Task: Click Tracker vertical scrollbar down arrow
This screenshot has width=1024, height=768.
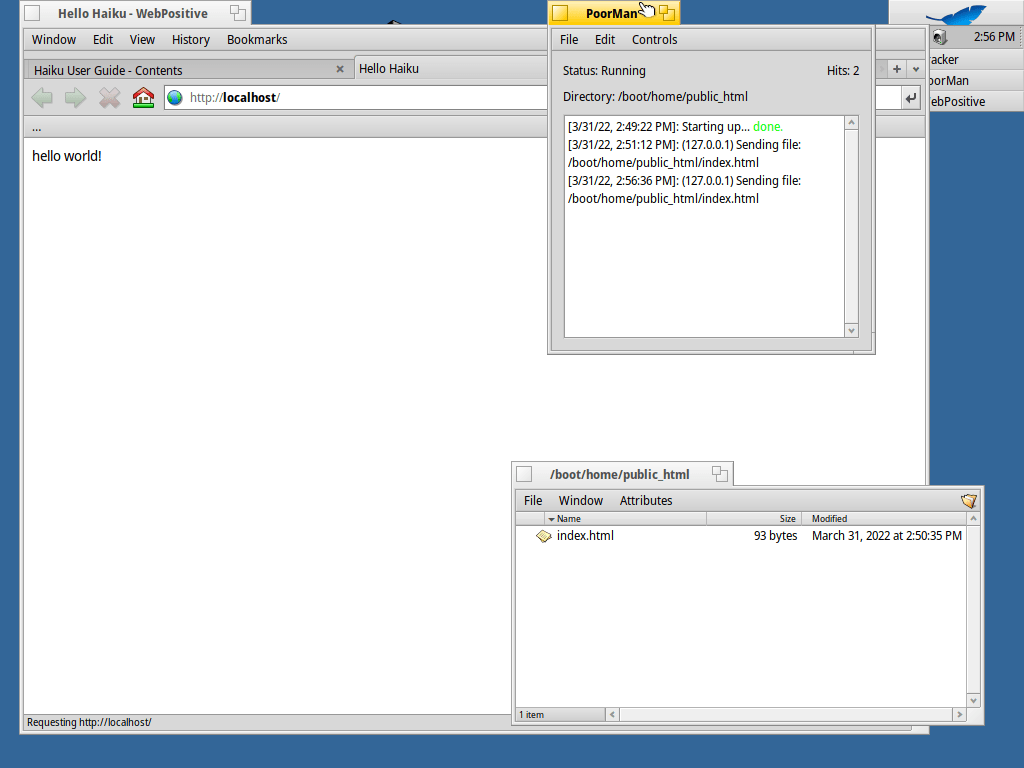Action: pyautogui.click(x=974, y=701)
